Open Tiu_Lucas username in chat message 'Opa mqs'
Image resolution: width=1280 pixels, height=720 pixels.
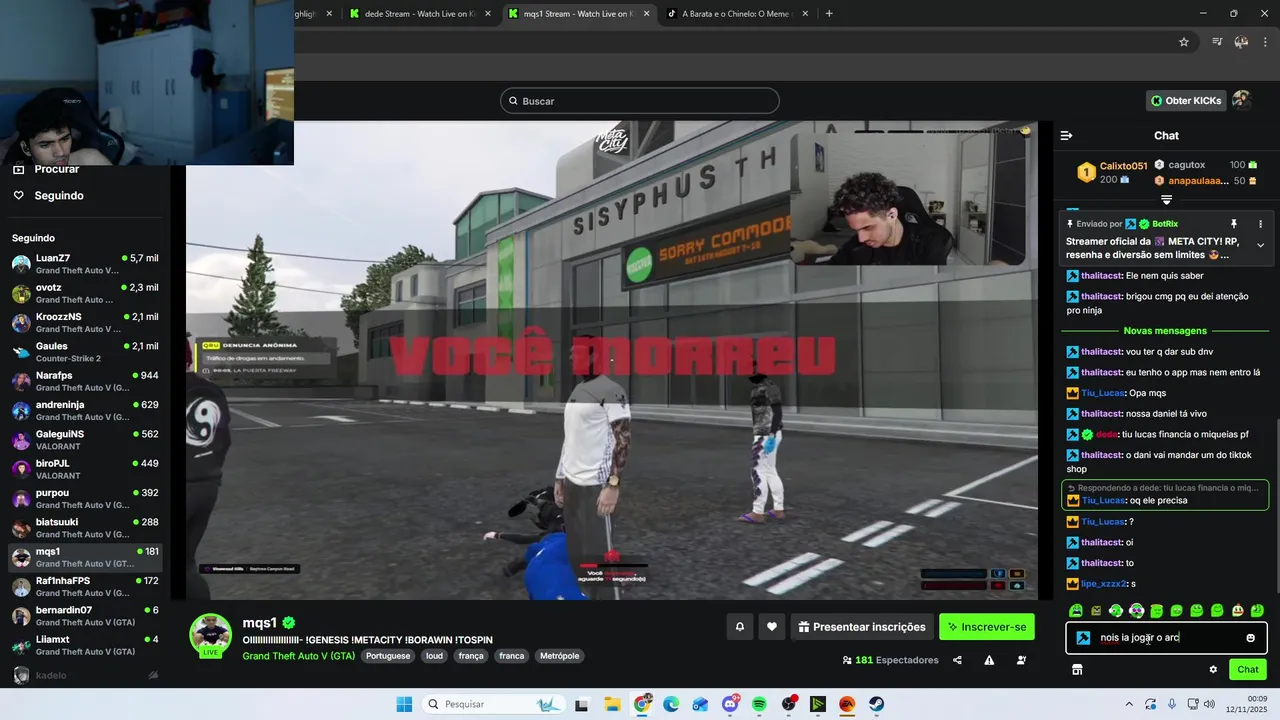pyautogui.click(x=1103, y=393)
